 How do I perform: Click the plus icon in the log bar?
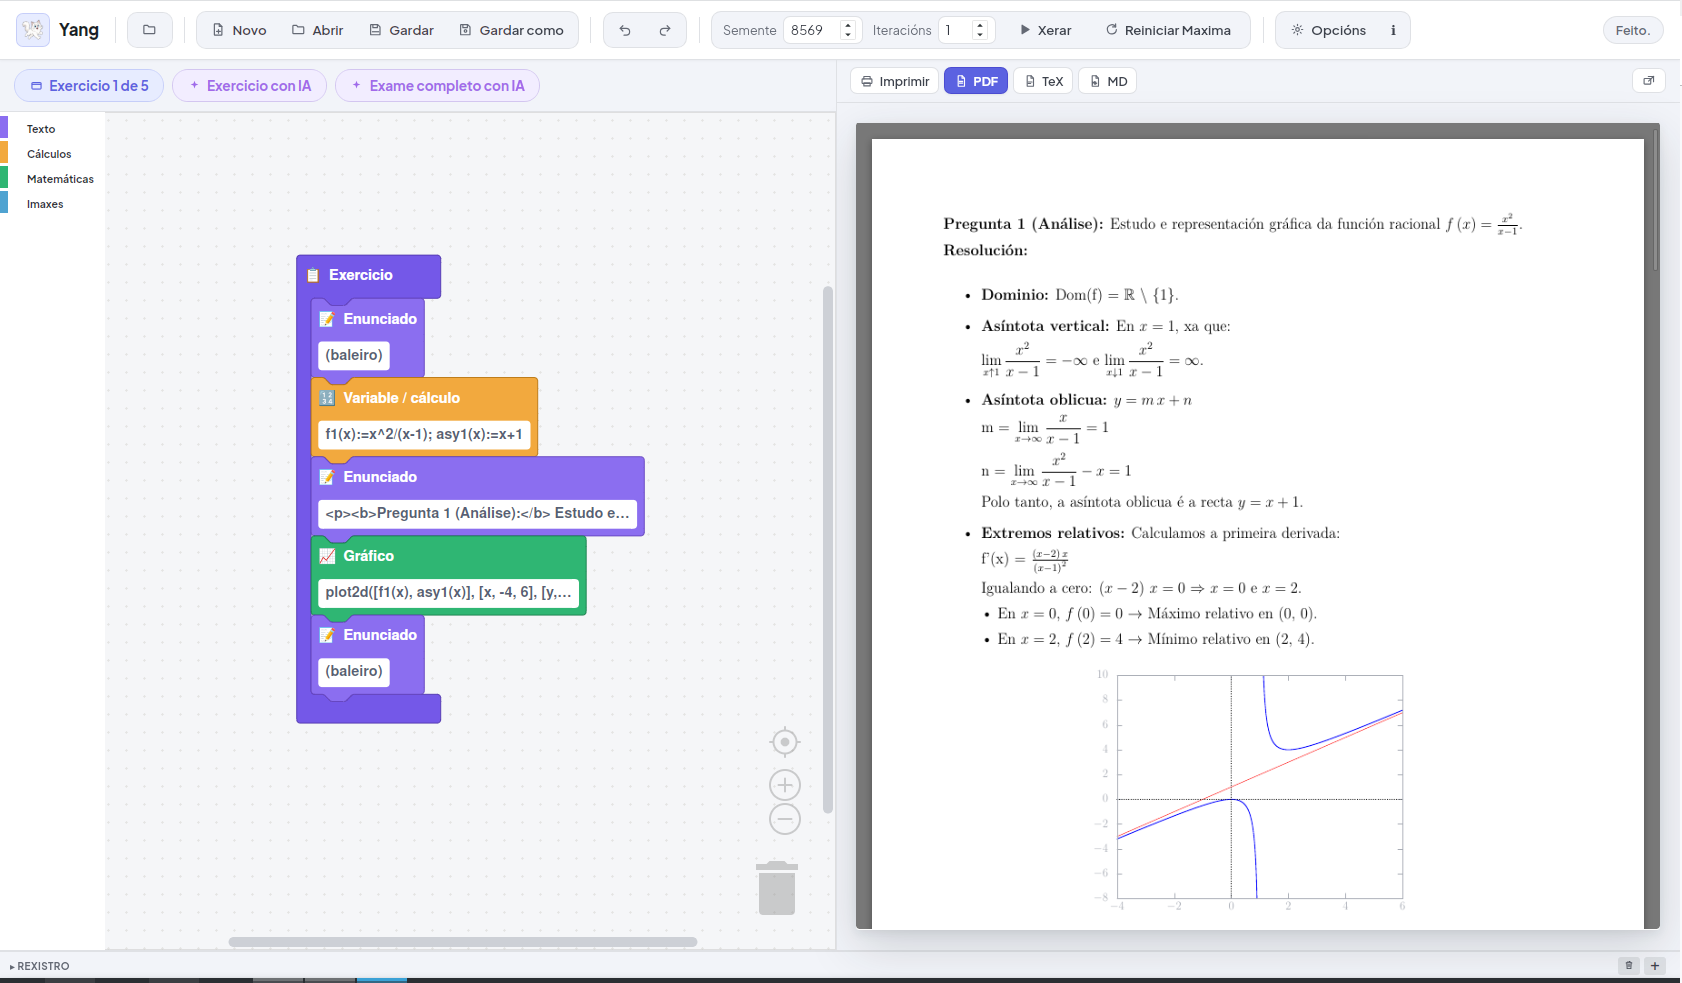tap(1655, 966)
